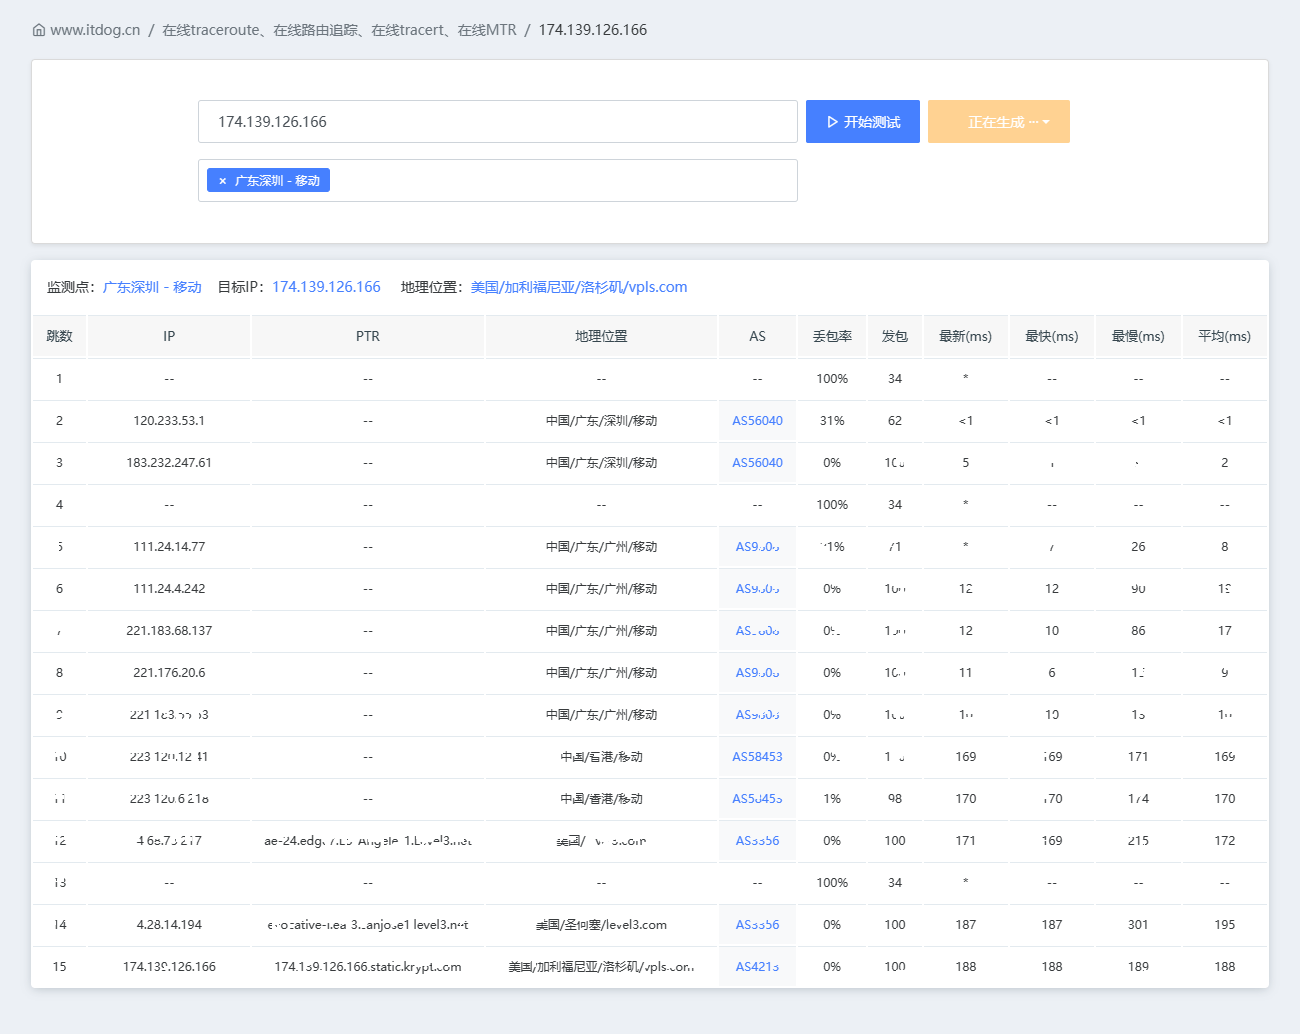Select the 31% packet loss cell

[832, 421]
